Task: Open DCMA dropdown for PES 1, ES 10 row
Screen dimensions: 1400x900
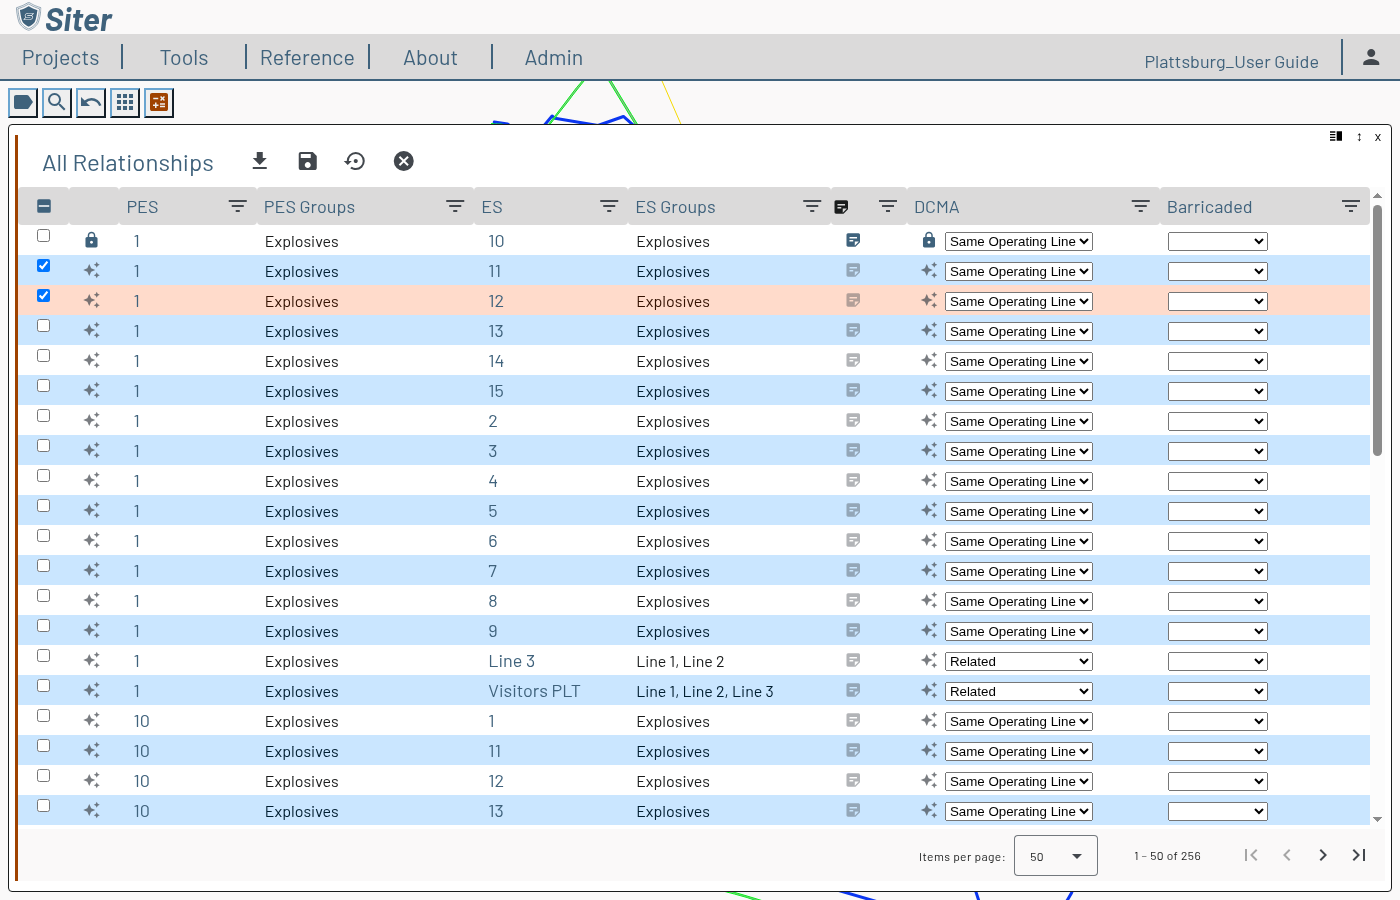Action: pyautogui.click(x=1019, y=241)
